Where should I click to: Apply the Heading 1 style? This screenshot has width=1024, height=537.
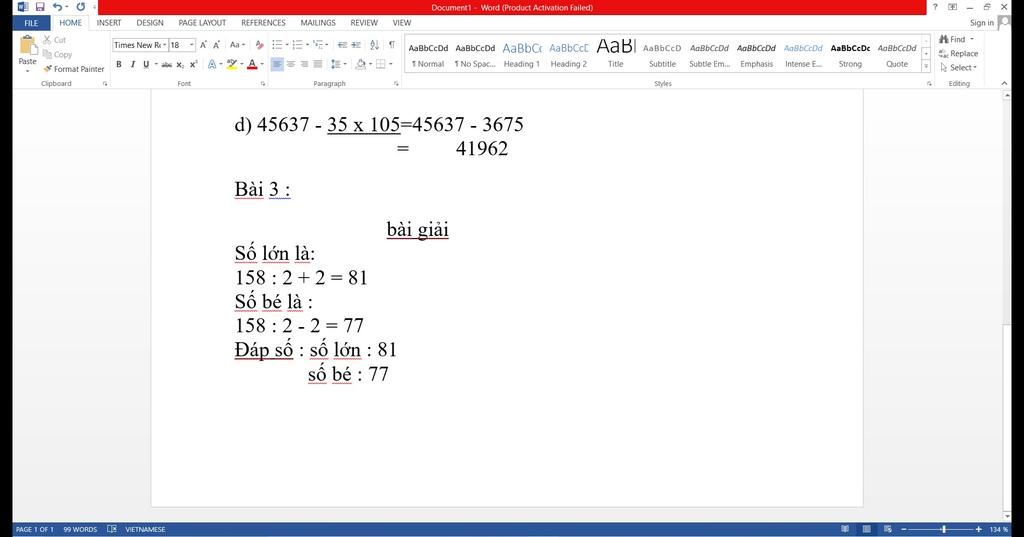[522, 55]
